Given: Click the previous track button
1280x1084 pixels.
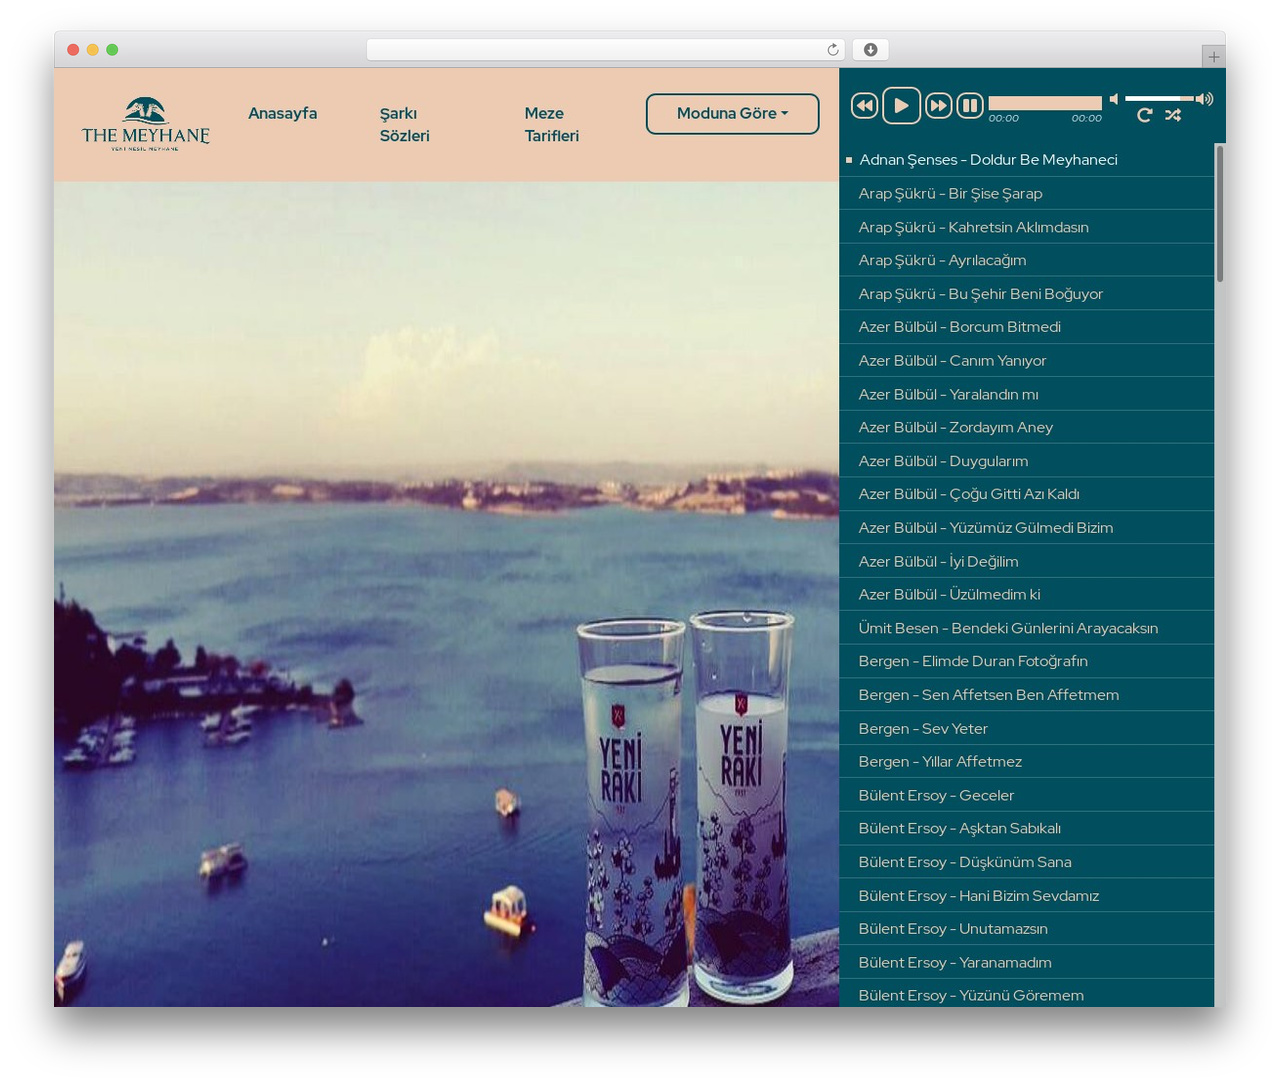Looking at the screenshot, I should click(x=865, y=105).
